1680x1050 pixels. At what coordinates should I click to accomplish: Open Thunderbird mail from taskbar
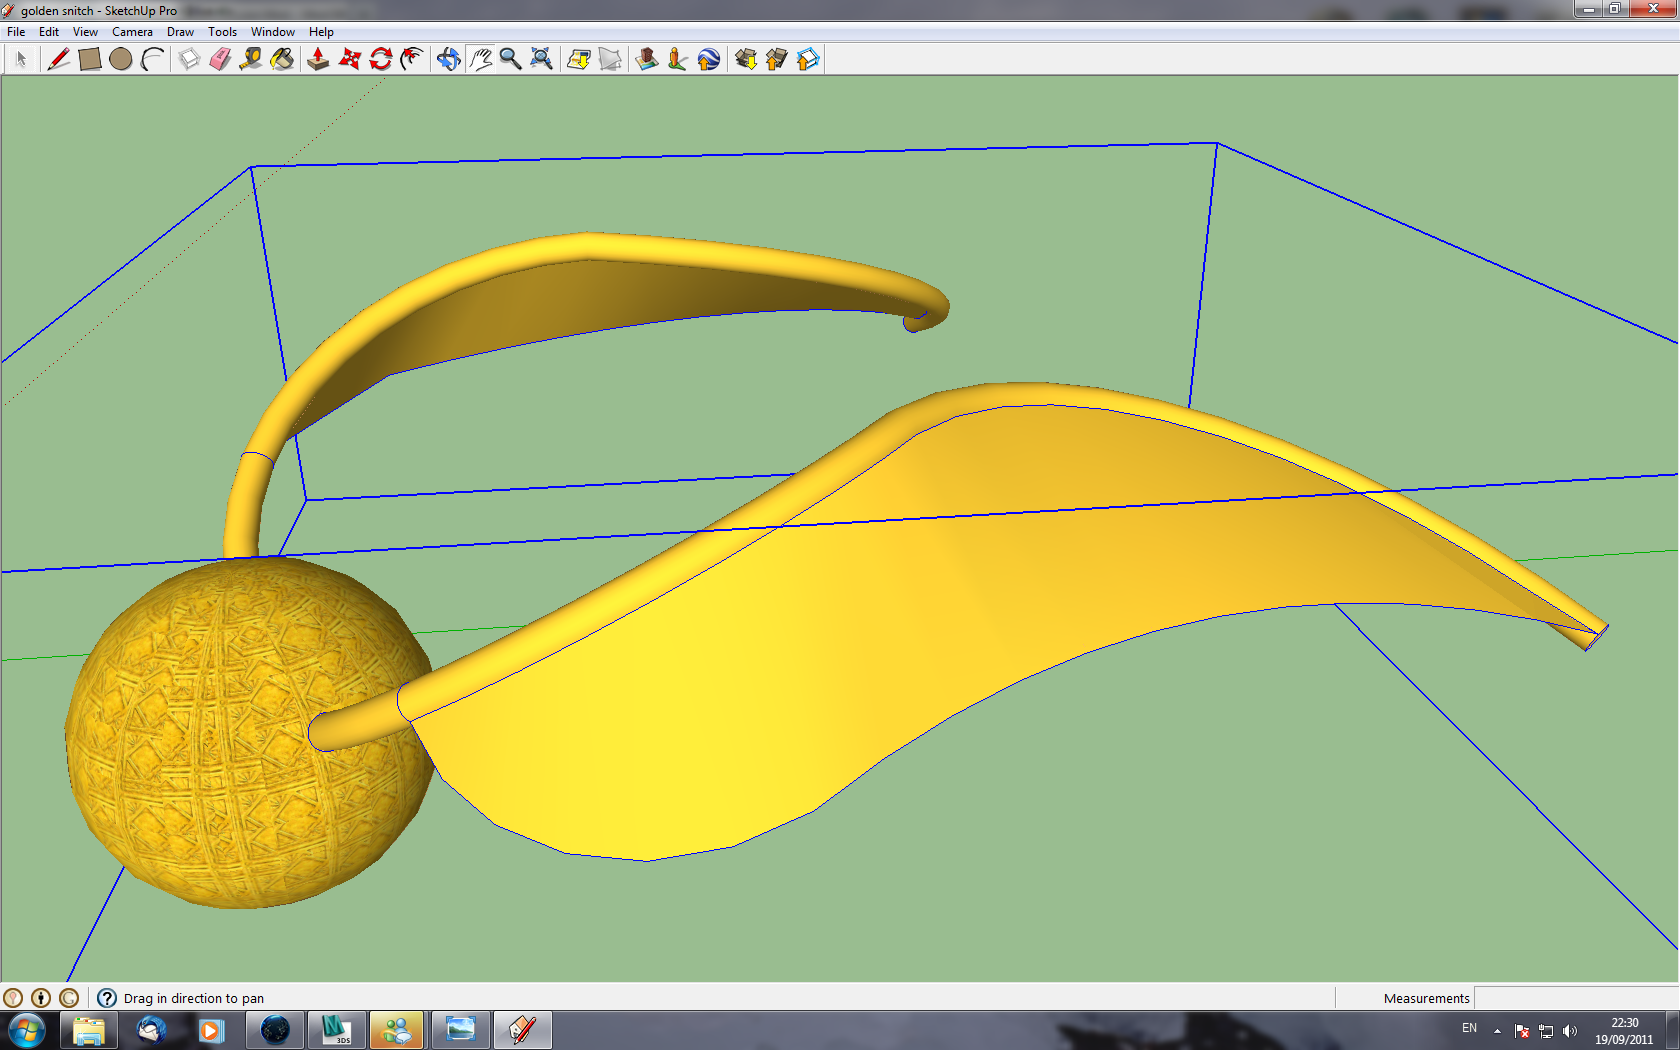[x=151, y=1030]
